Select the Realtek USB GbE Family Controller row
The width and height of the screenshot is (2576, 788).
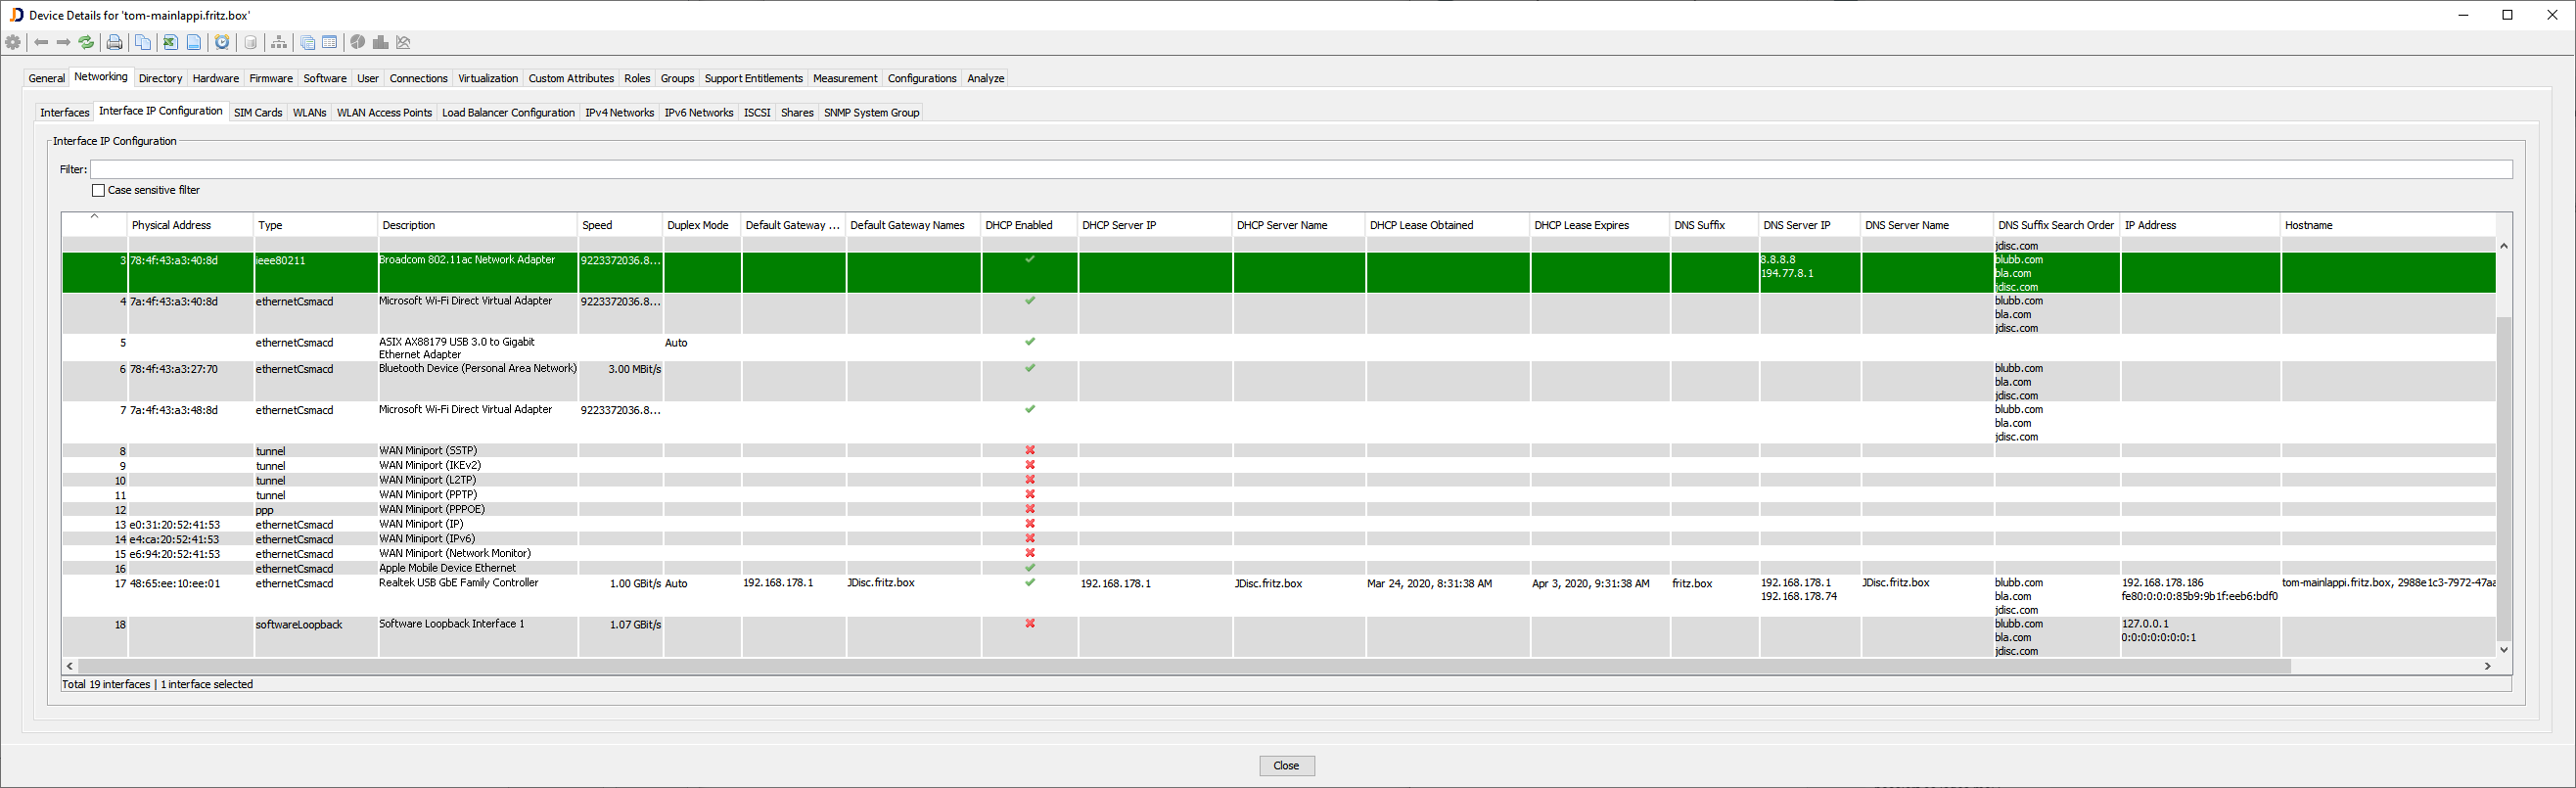click(x=1279, y=596)
